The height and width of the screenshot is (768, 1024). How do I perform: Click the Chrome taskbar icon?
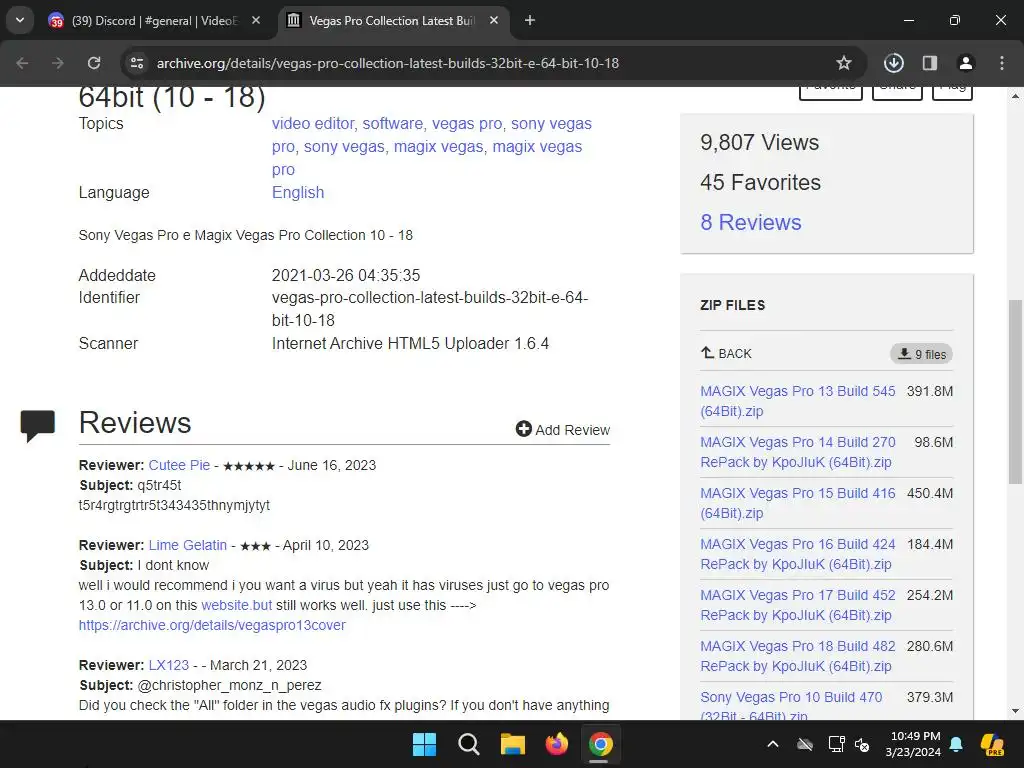600,744
